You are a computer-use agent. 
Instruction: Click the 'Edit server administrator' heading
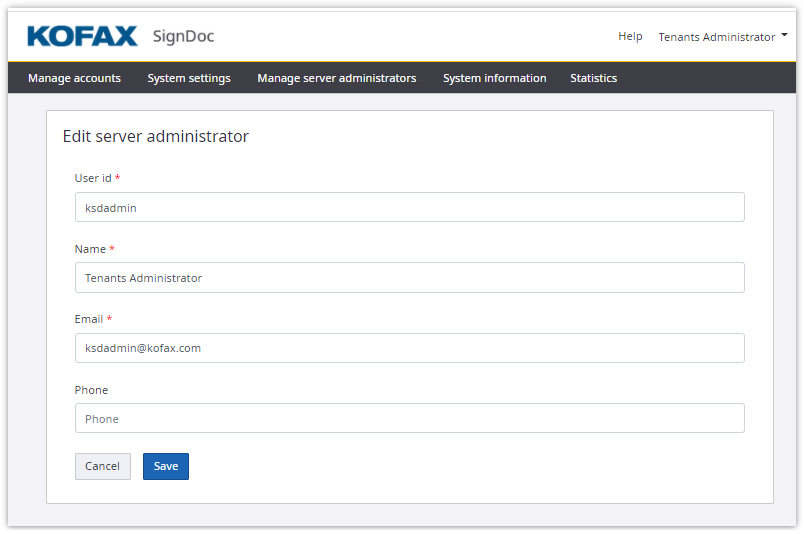click(156, 137)
